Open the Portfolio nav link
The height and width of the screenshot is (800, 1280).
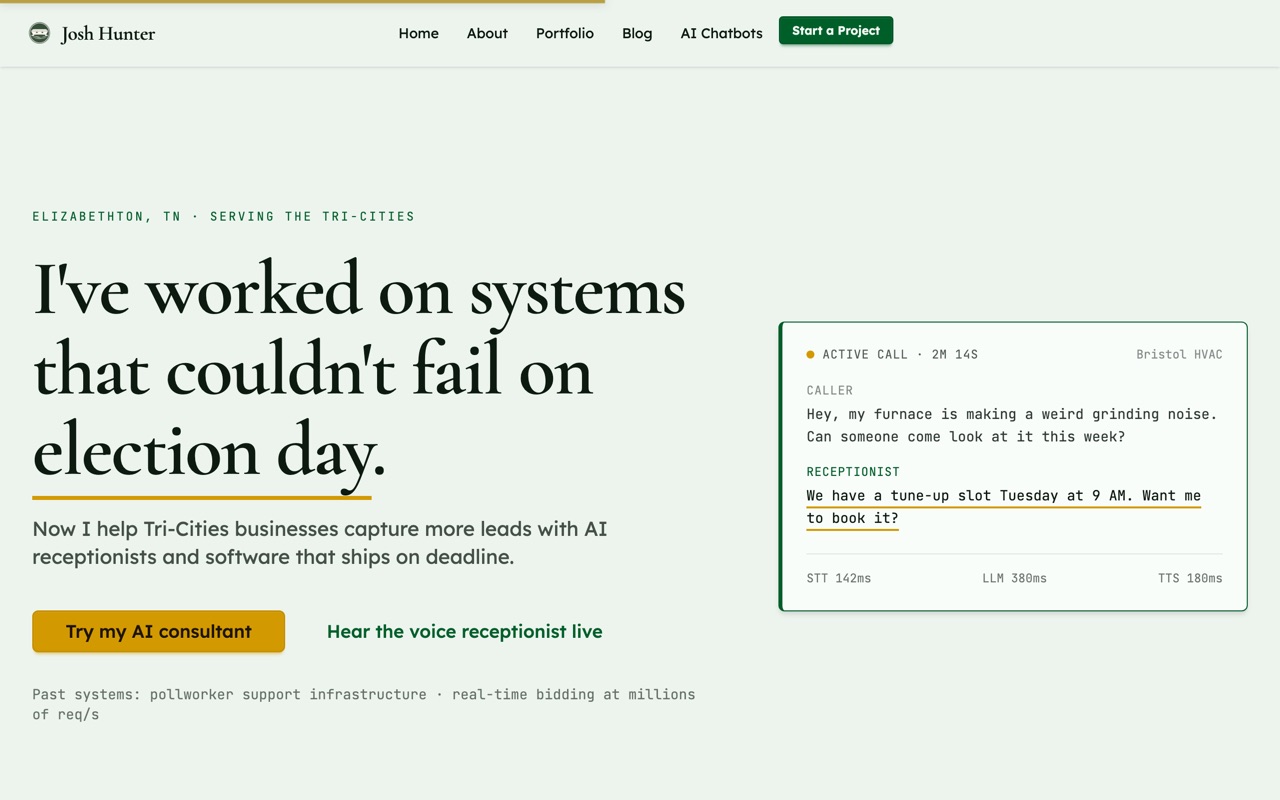[x=565, y=33]
